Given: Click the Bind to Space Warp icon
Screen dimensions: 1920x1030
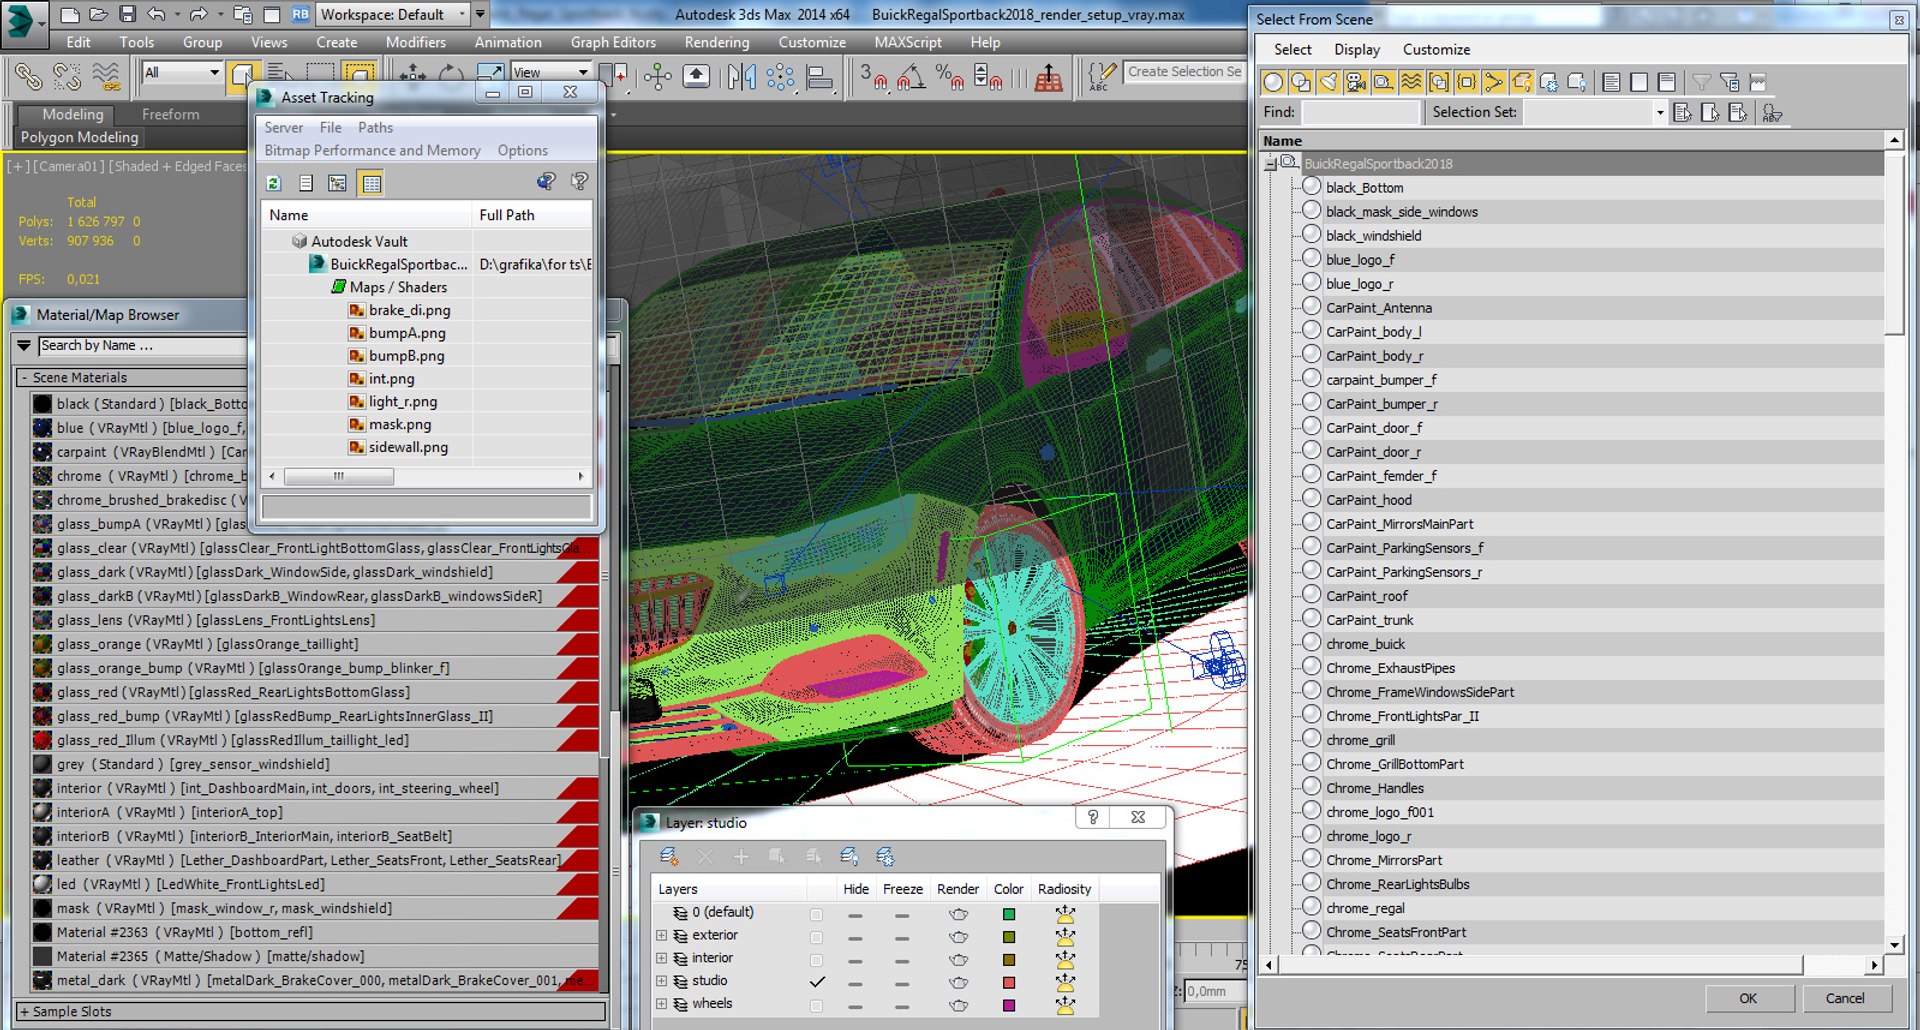Looking at the screenshot, I should pos(106,77).
